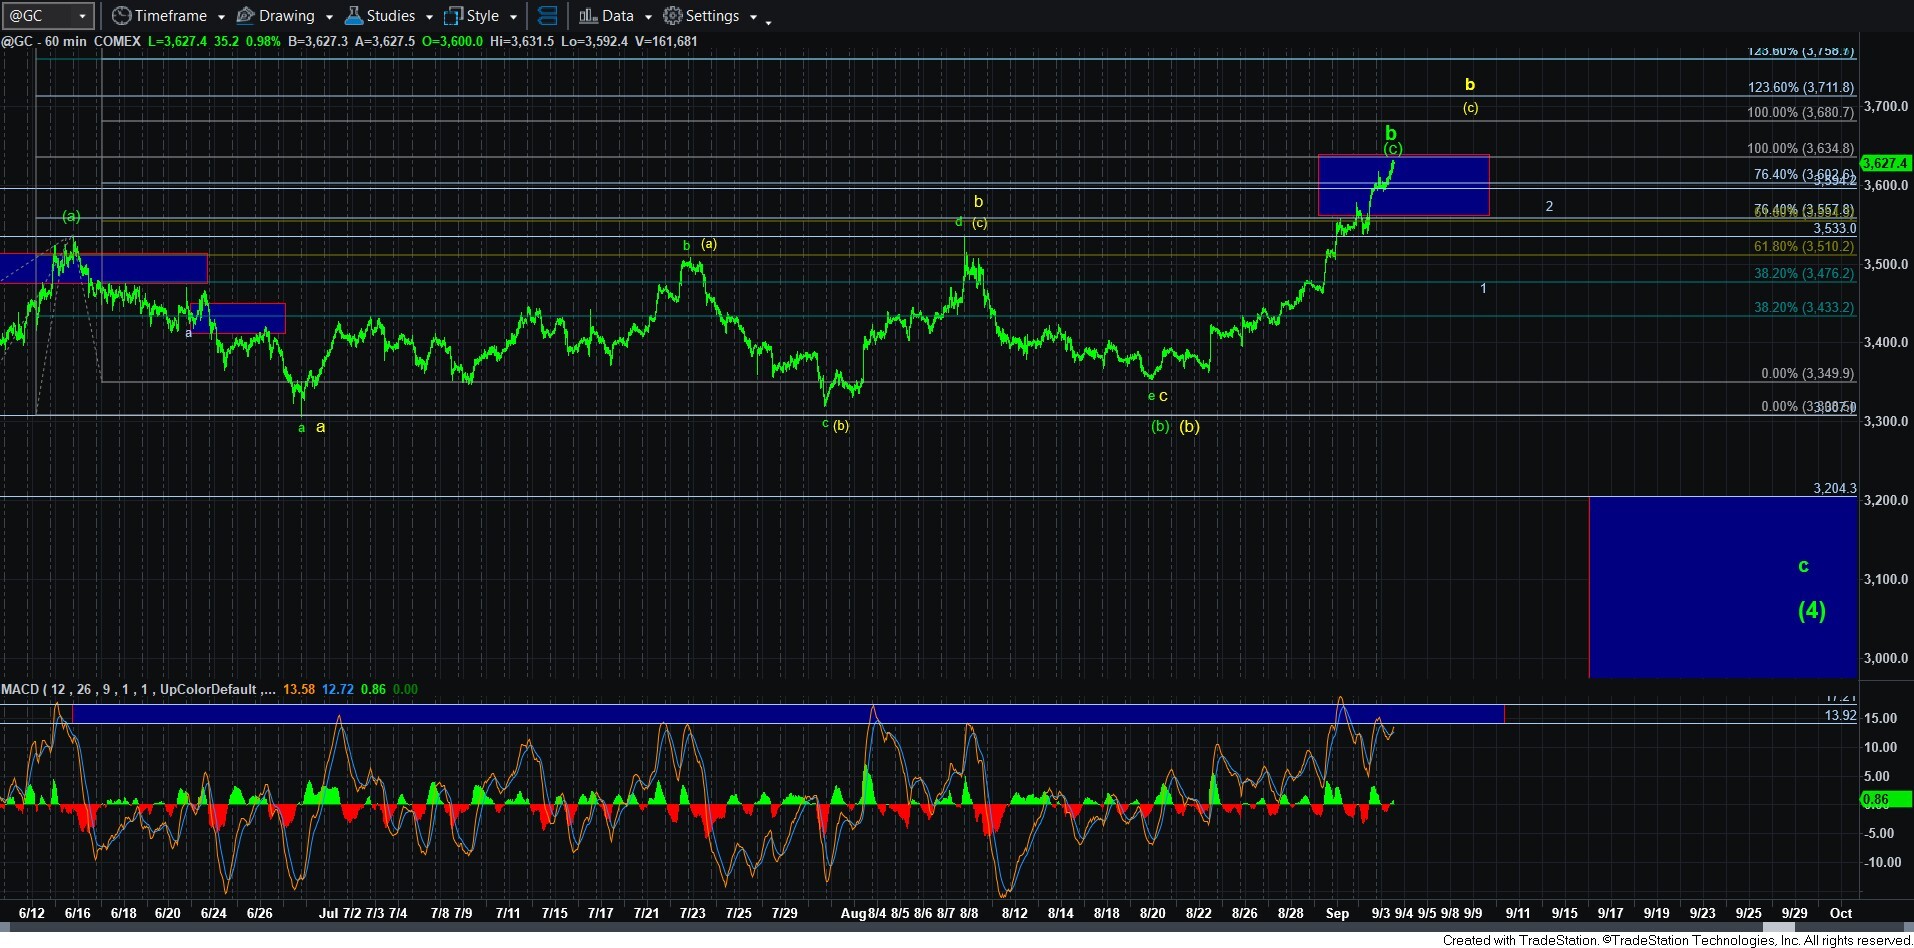Viewport: 1914px width, 948px height.
Task: Select the blue MACD overbought band
Action: point(788,714)
